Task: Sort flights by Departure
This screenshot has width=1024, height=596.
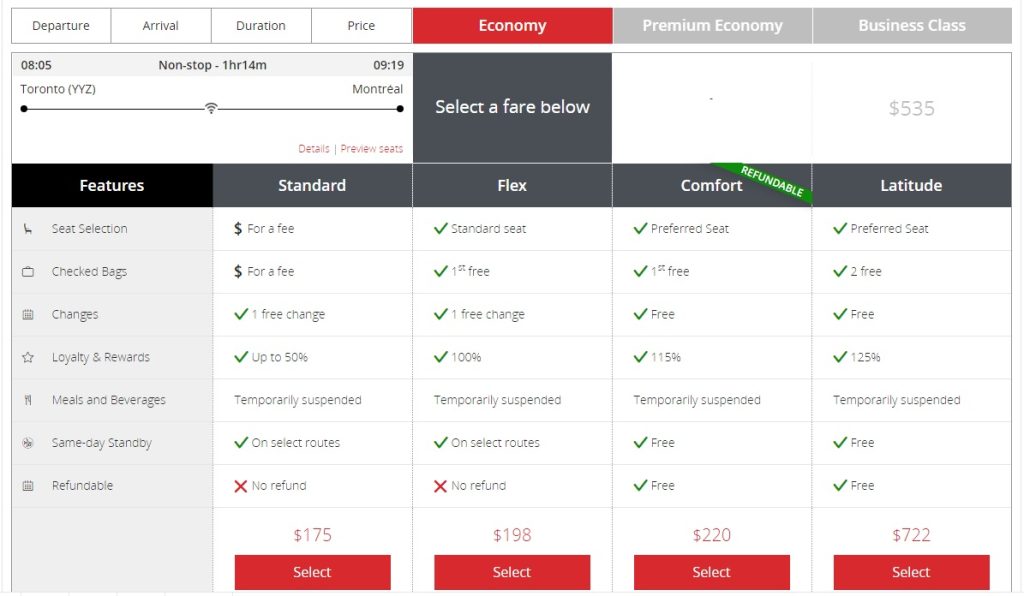Action: (61, 26)
